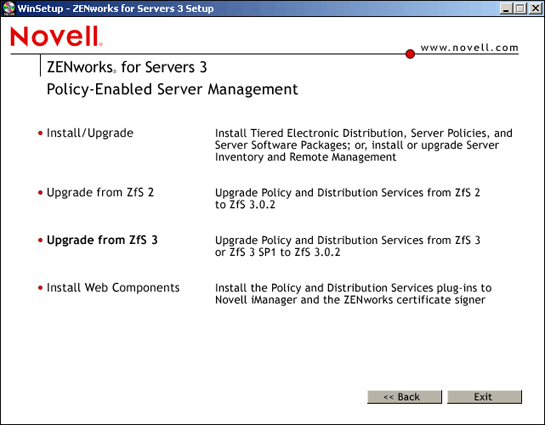Click the 'from ZfS 2 to ZfS 3.0.2' description
This screenshot has height=425, width=545.
click(348, 198)
